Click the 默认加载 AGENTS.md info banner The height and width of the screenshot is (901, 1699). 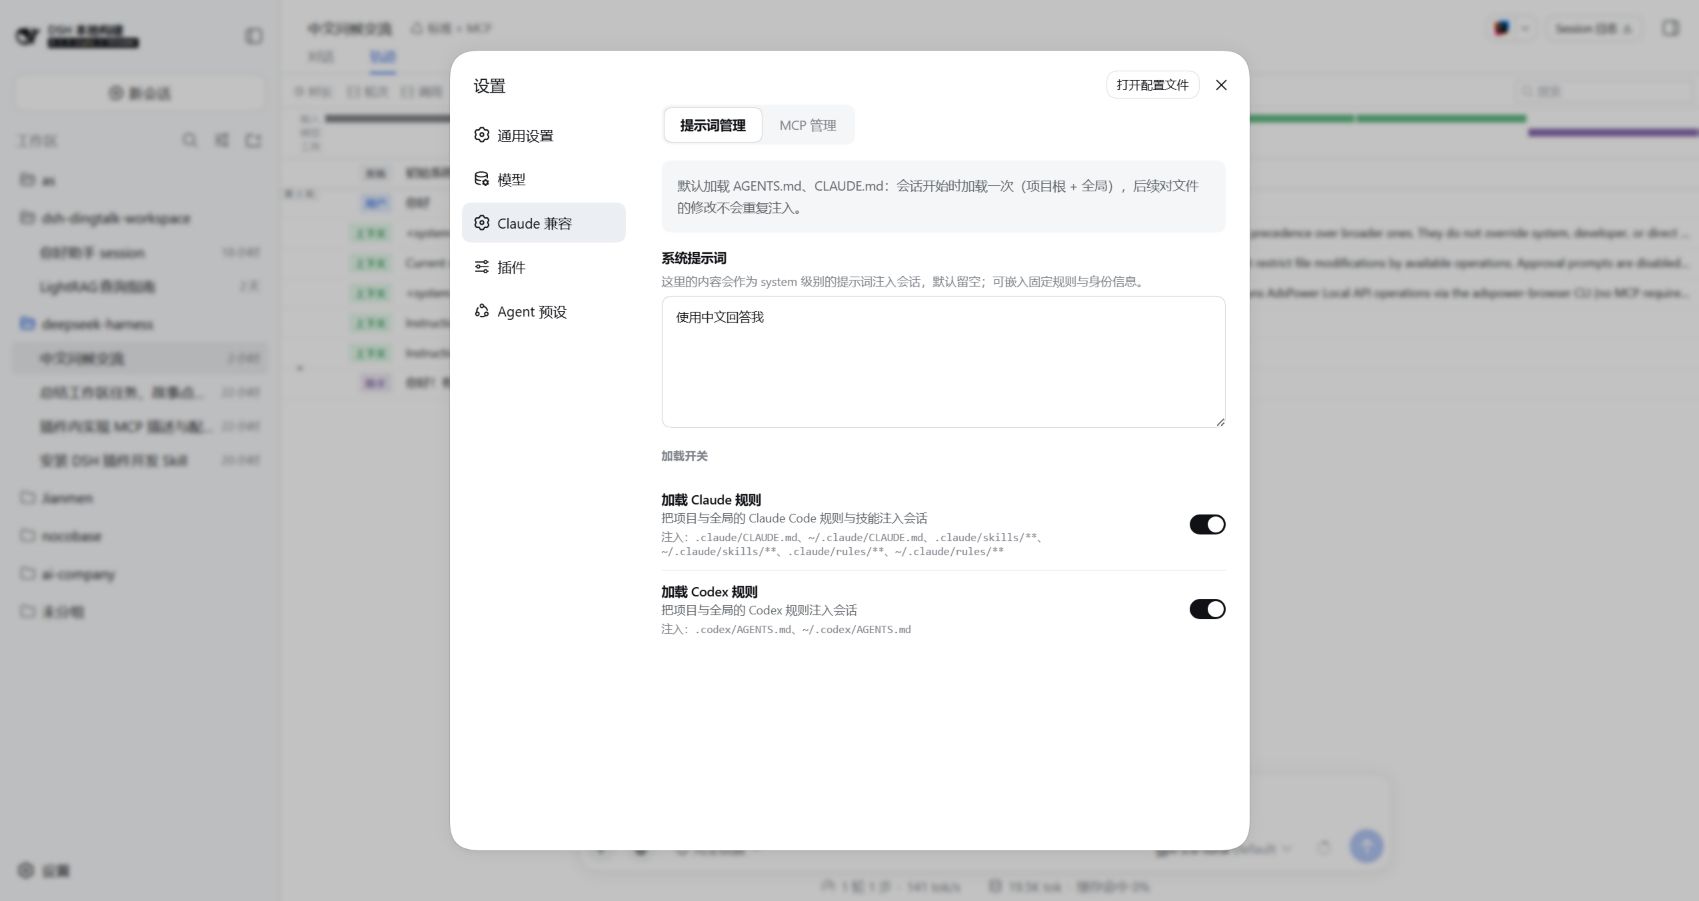coord(943,197)
